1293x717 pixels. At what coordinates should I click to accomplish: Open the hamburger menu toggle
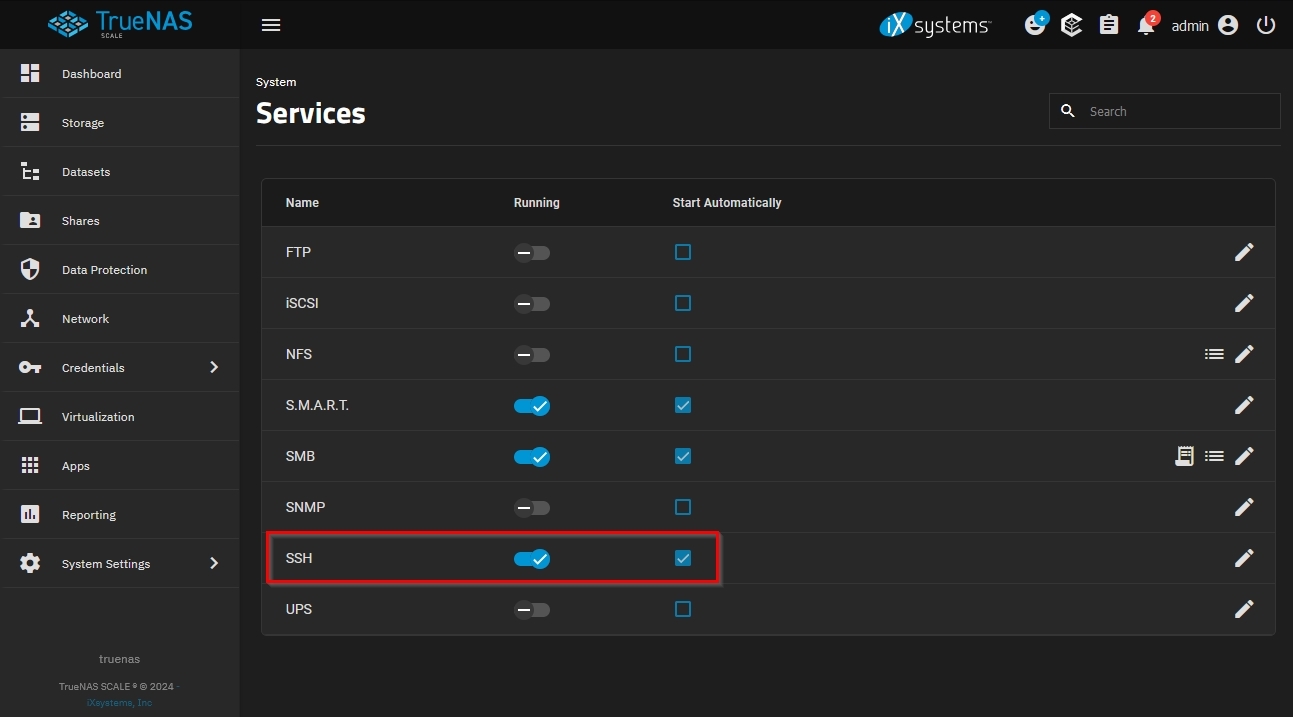271,25
